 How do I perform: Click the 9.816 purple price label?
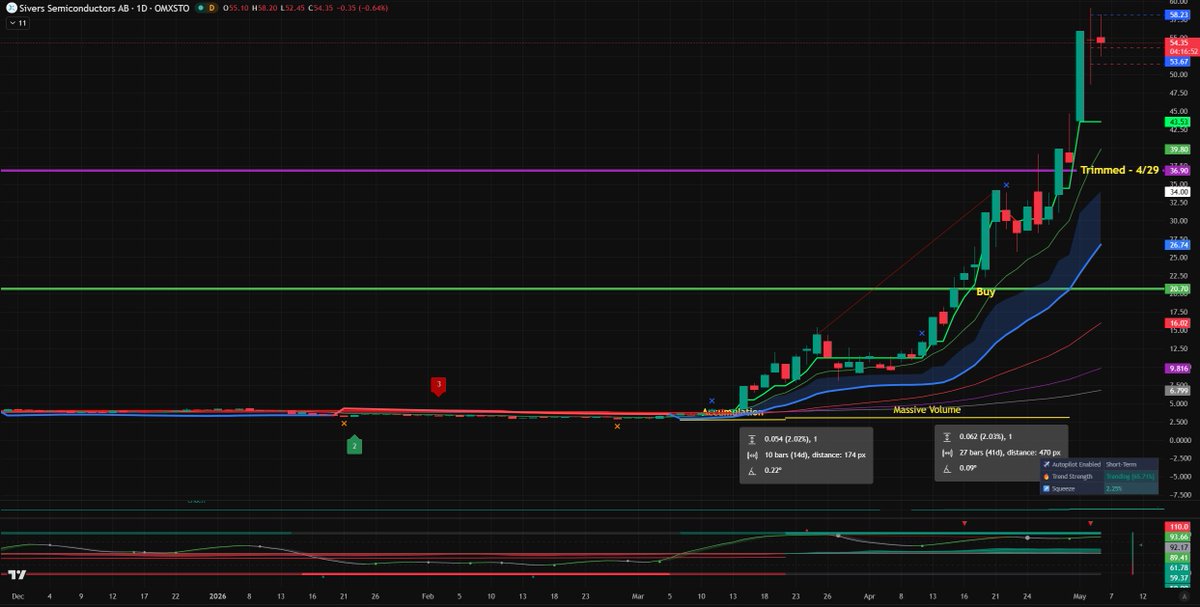1176,368
